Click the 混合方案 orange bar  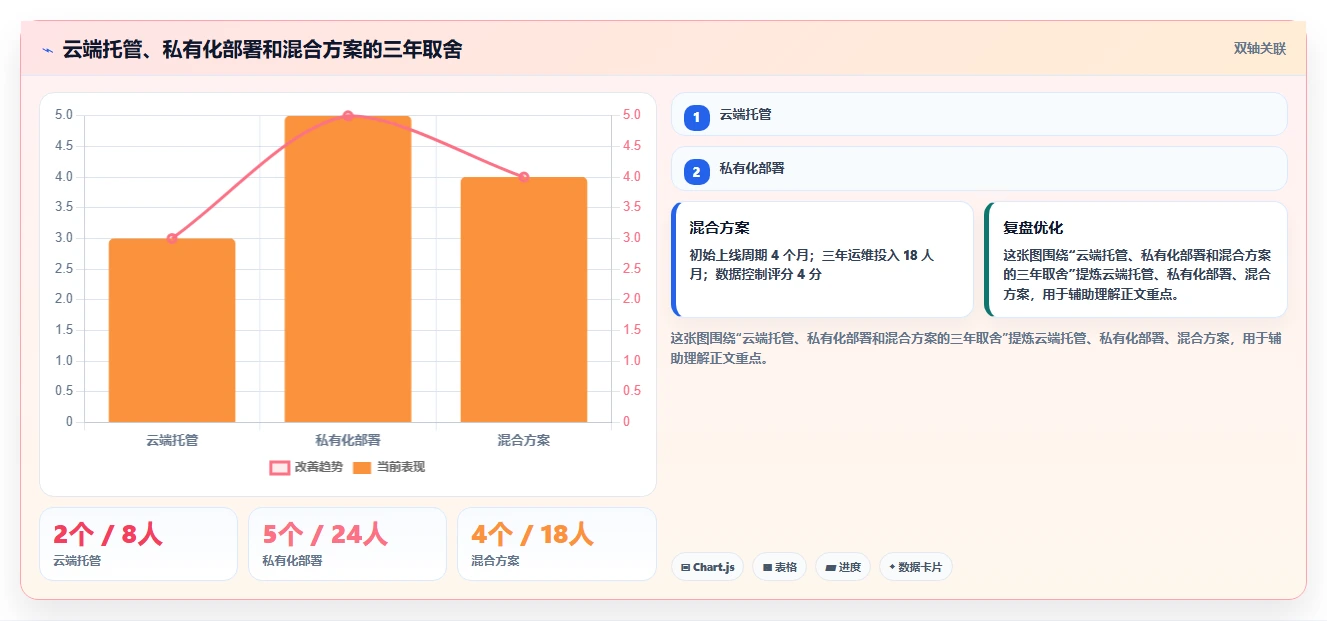[524, 300]
